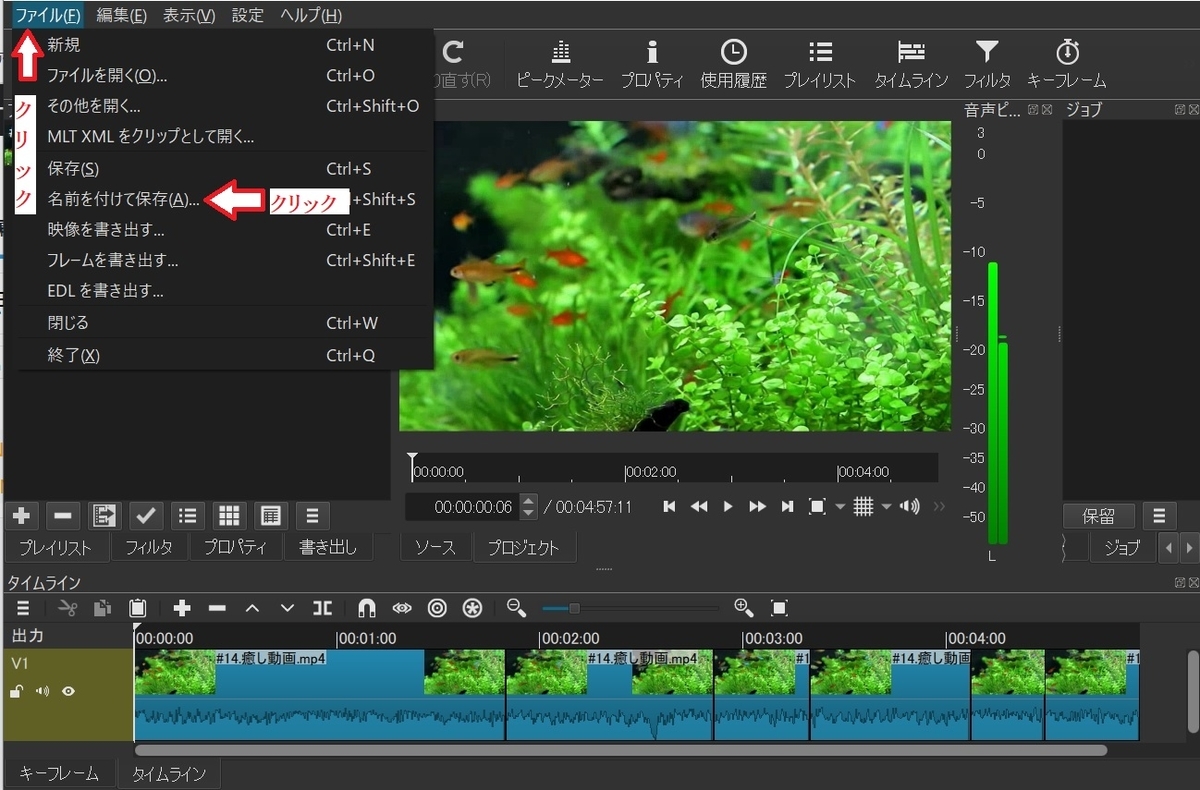Click the fast forward button
Image resolution: width=1200 pixels, height=790 pixels.
(x=758, y=507)
